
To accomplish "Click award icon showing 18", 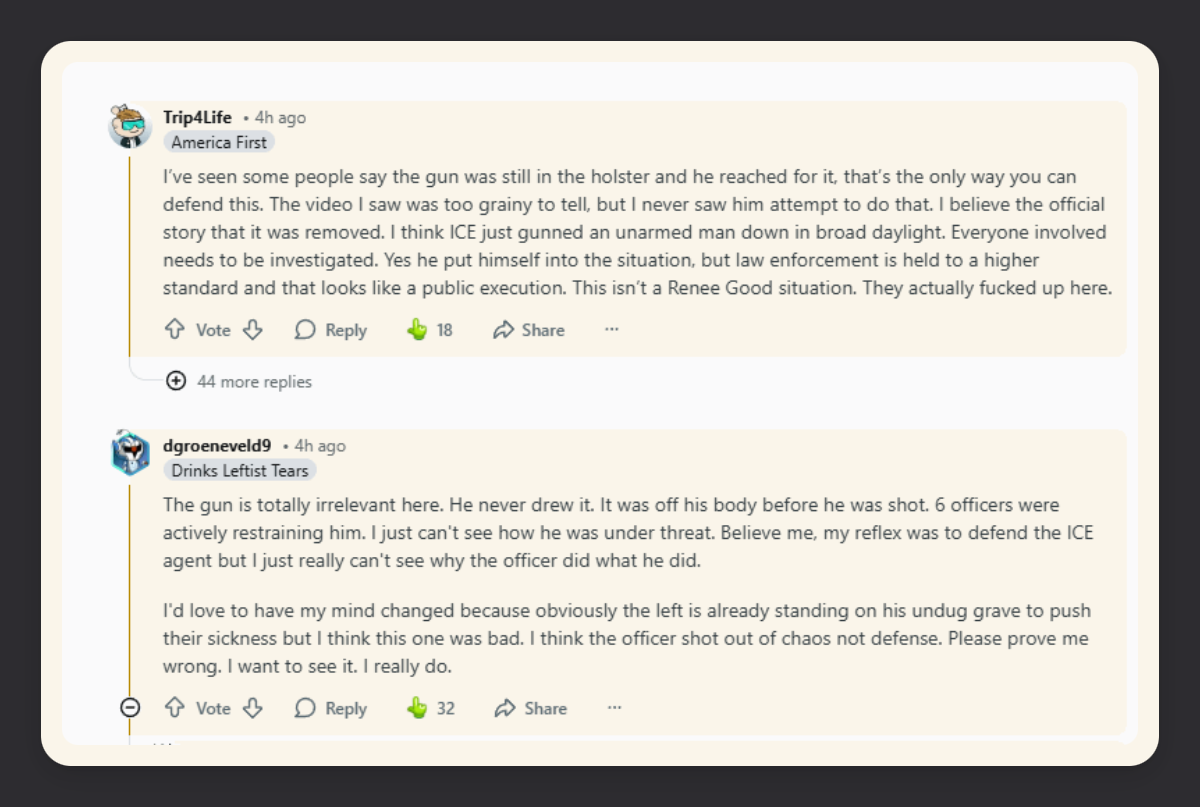I will pyautogui.click(x=418, y=330).
